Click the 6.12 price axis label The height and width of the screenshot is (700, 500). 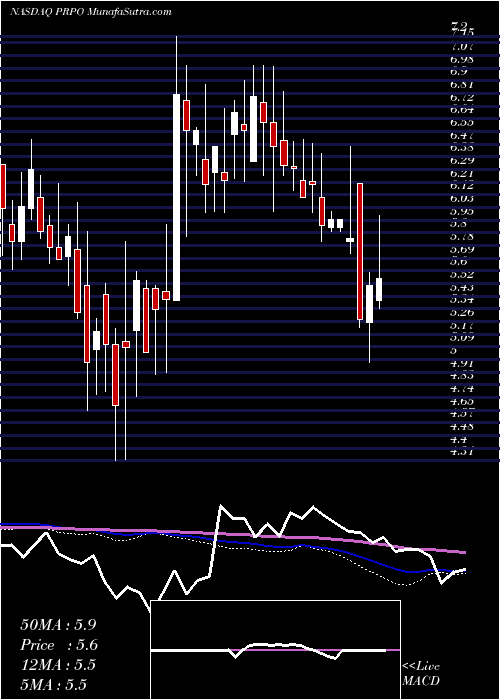pos(462,185)
